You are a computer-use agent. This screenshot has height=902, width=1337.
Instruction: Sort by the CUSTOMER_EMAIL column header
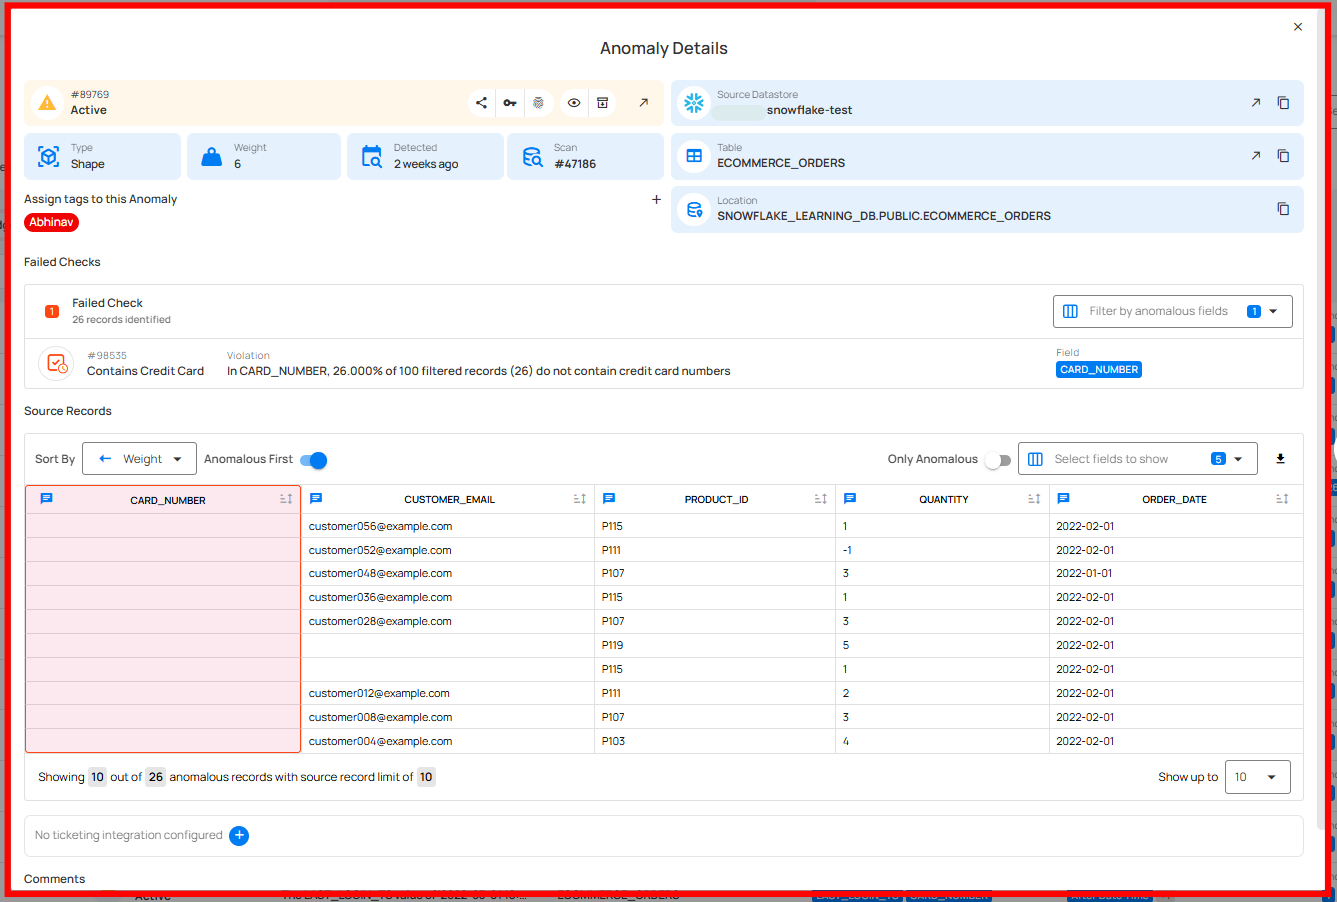point(449,499)
